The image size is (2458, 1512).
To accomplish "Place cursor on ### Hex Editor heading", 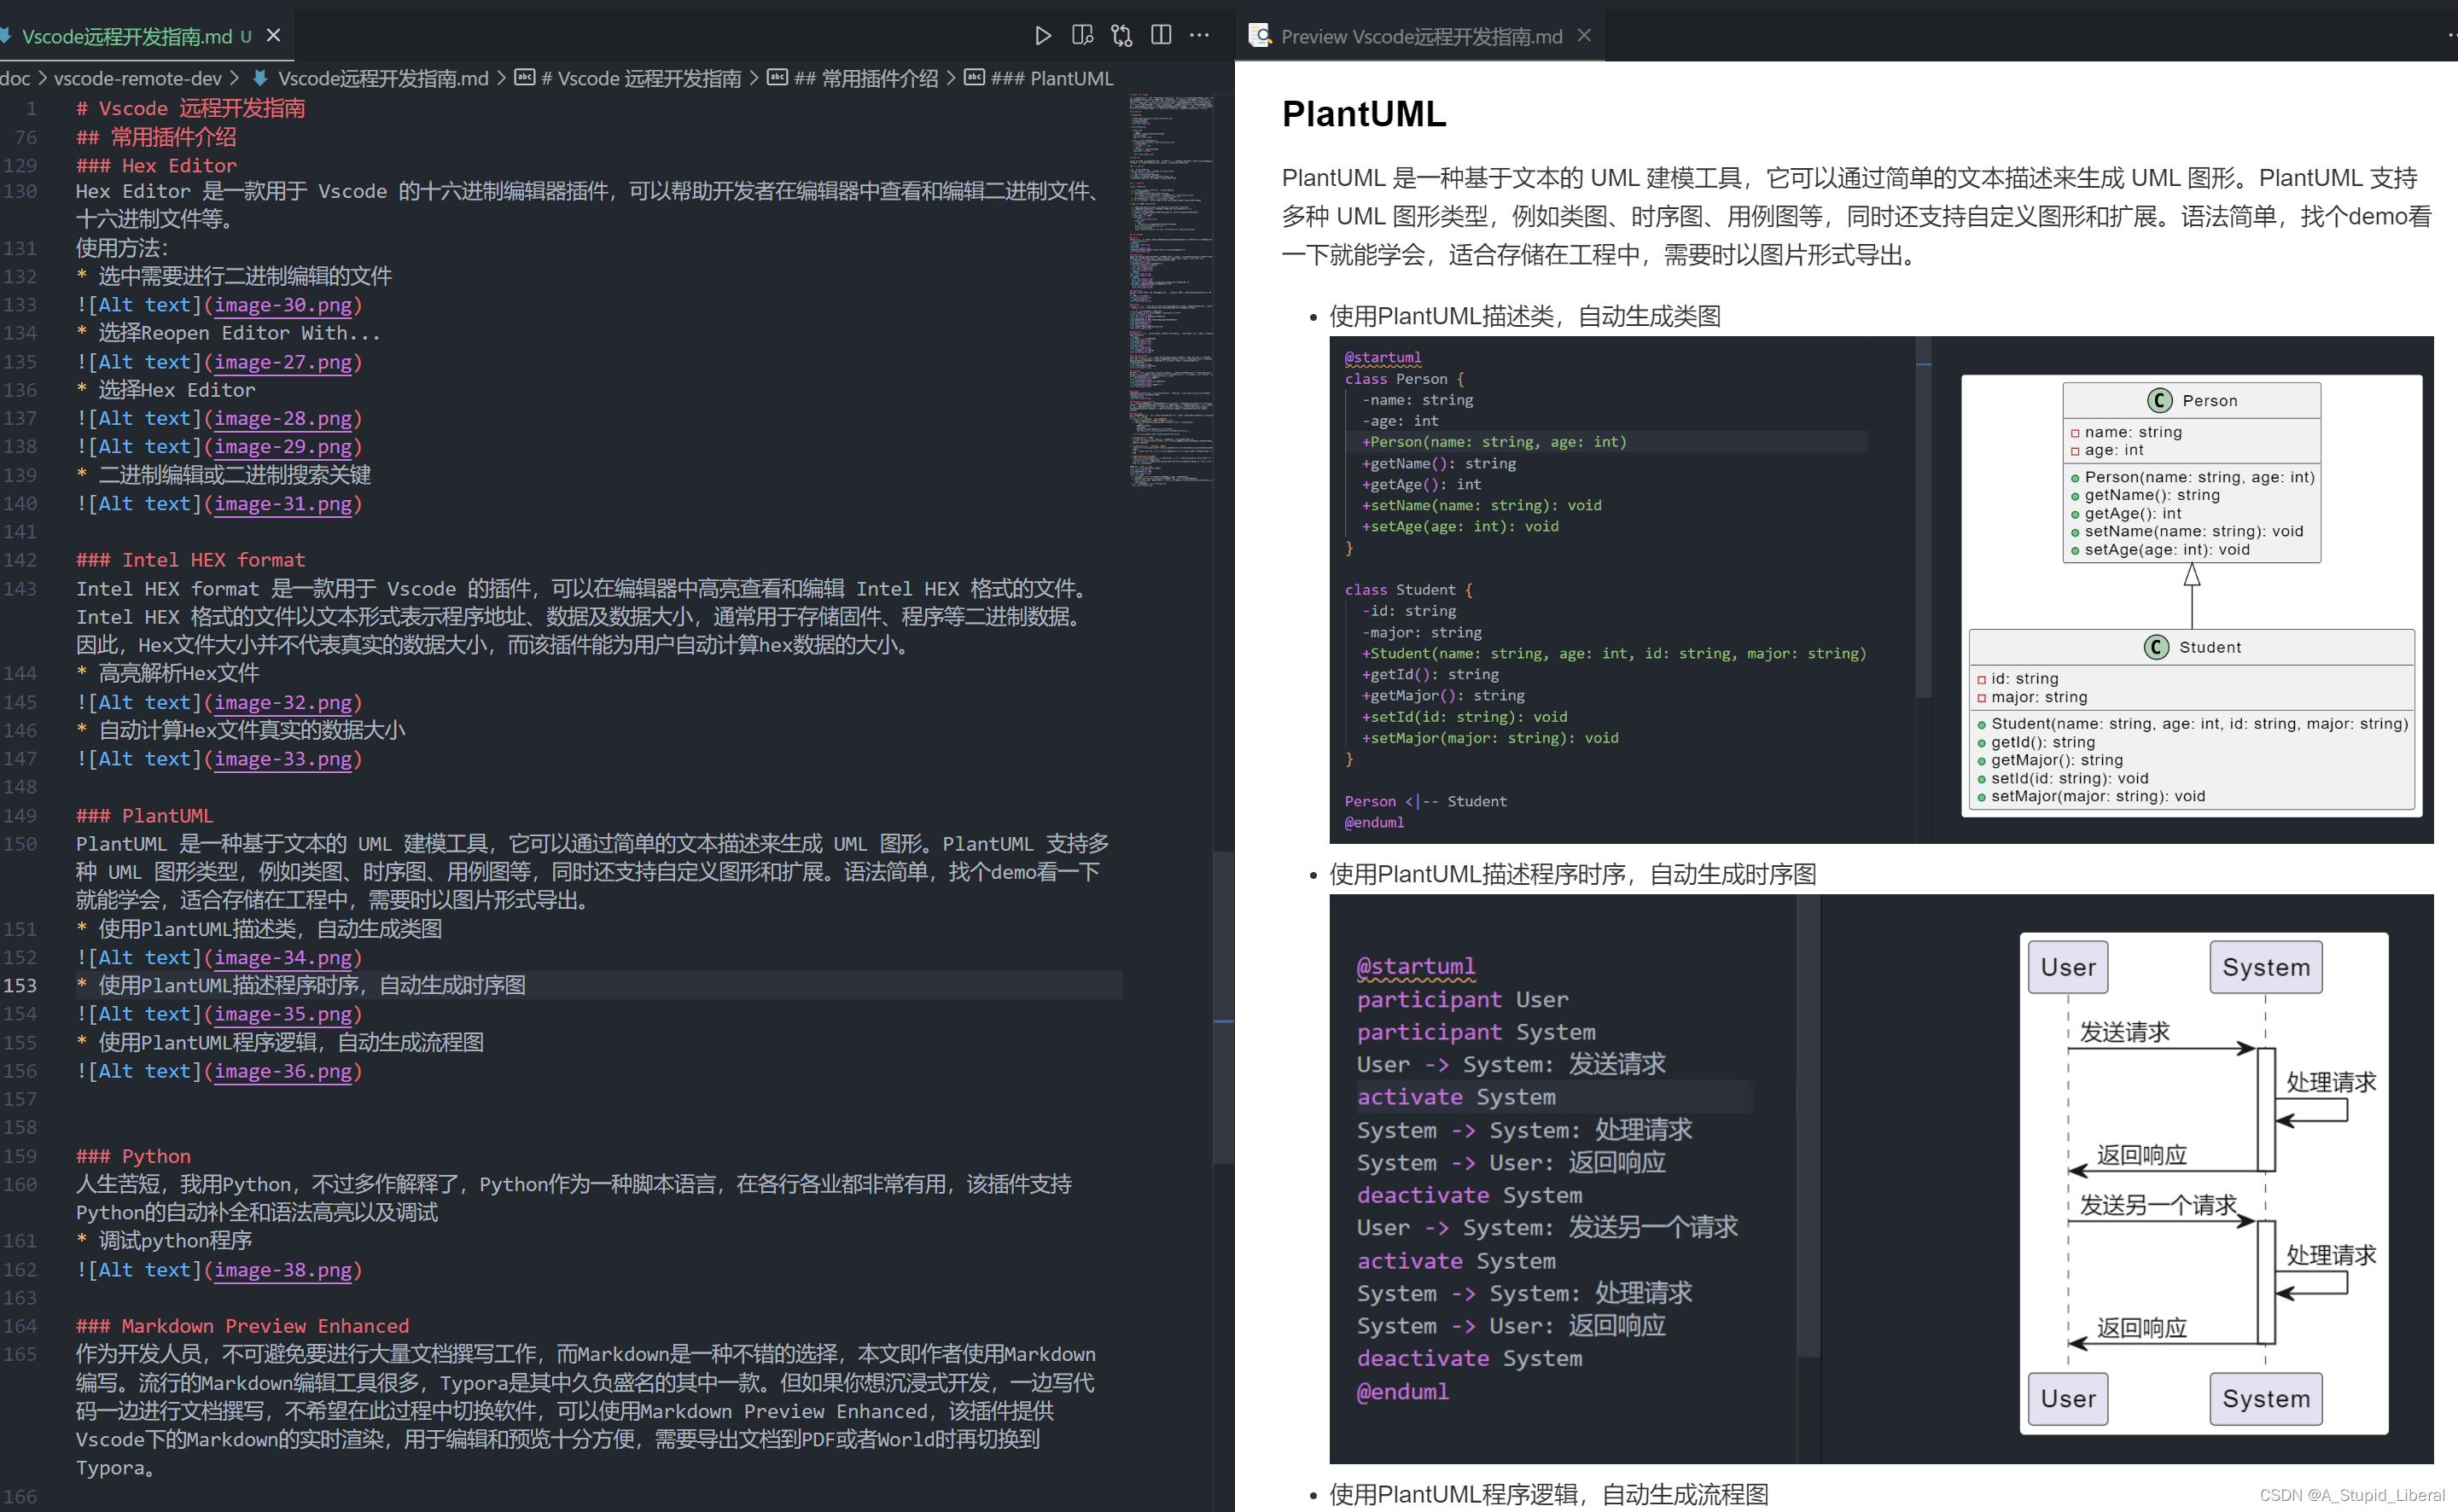I will point(156,166).
